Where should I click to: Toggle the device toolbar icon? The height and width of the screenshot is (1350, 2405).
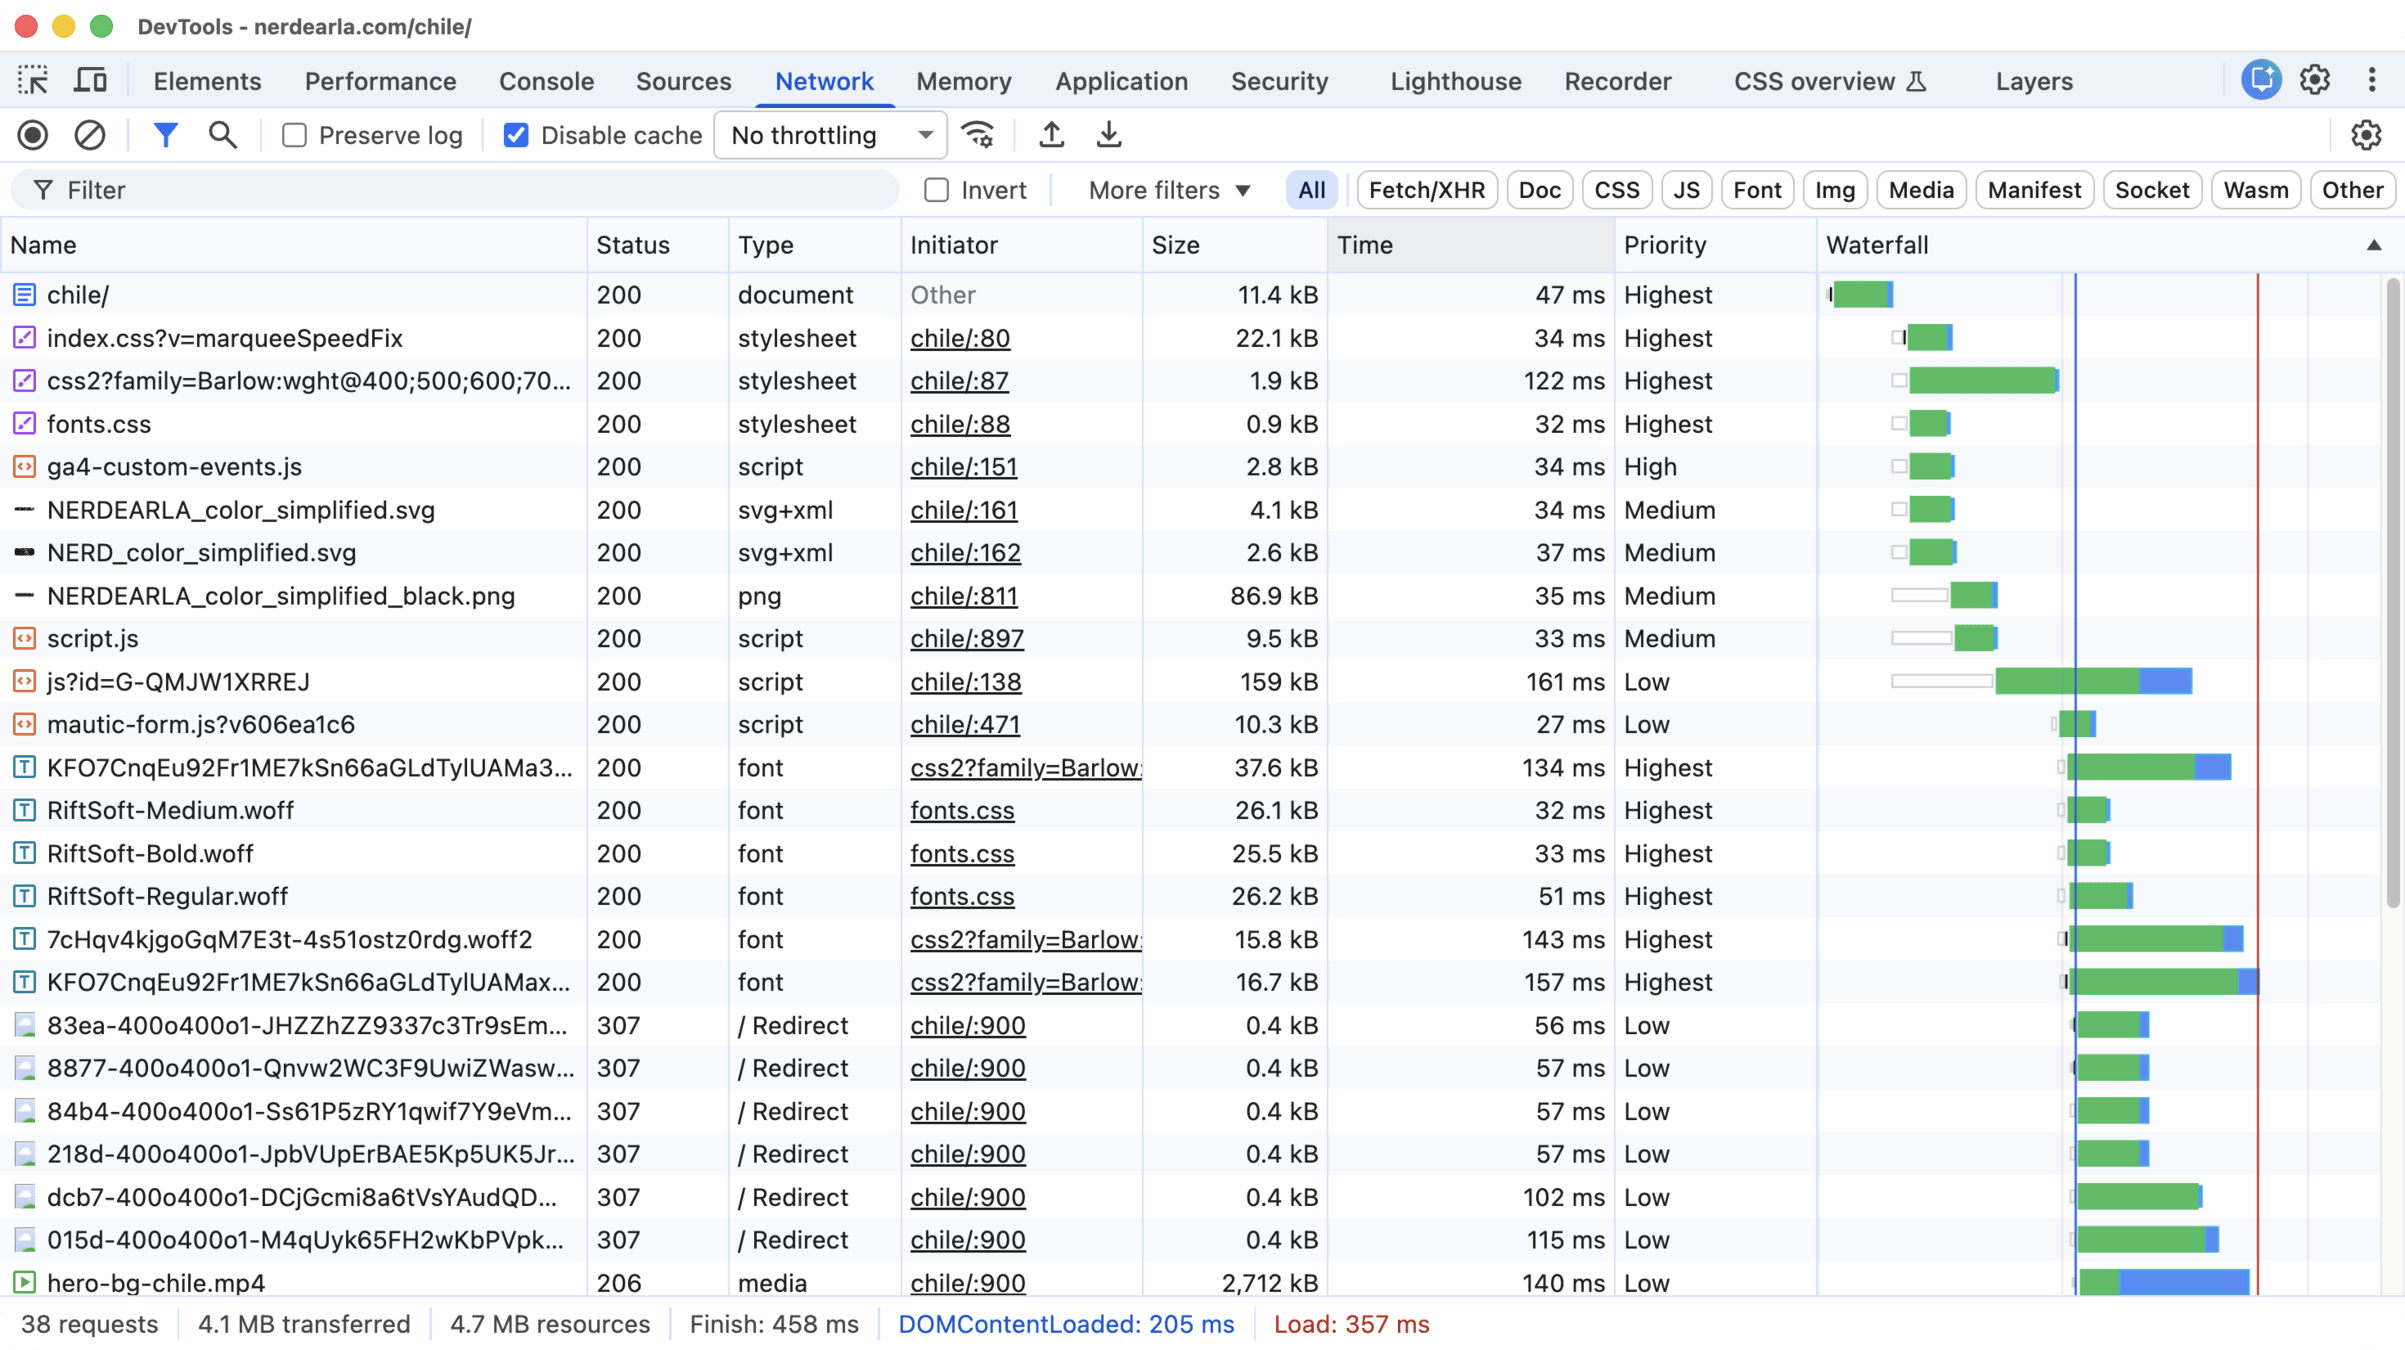90,80
